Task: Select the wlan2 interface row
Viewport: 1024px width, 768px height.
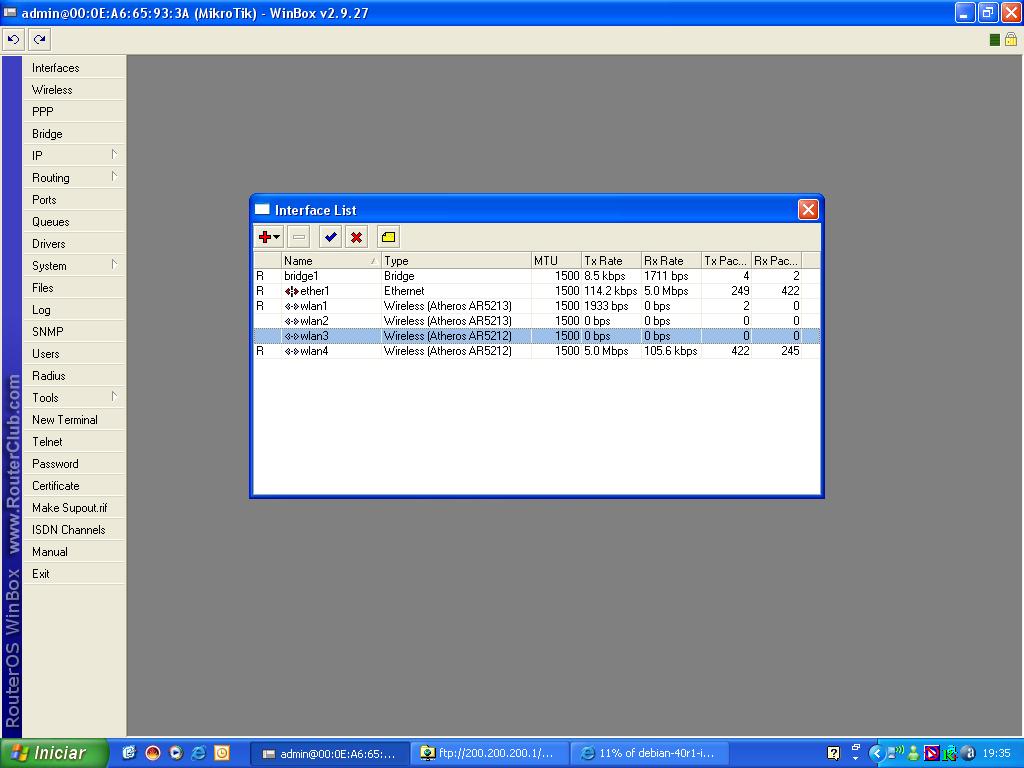Action: tap(536, 321)
